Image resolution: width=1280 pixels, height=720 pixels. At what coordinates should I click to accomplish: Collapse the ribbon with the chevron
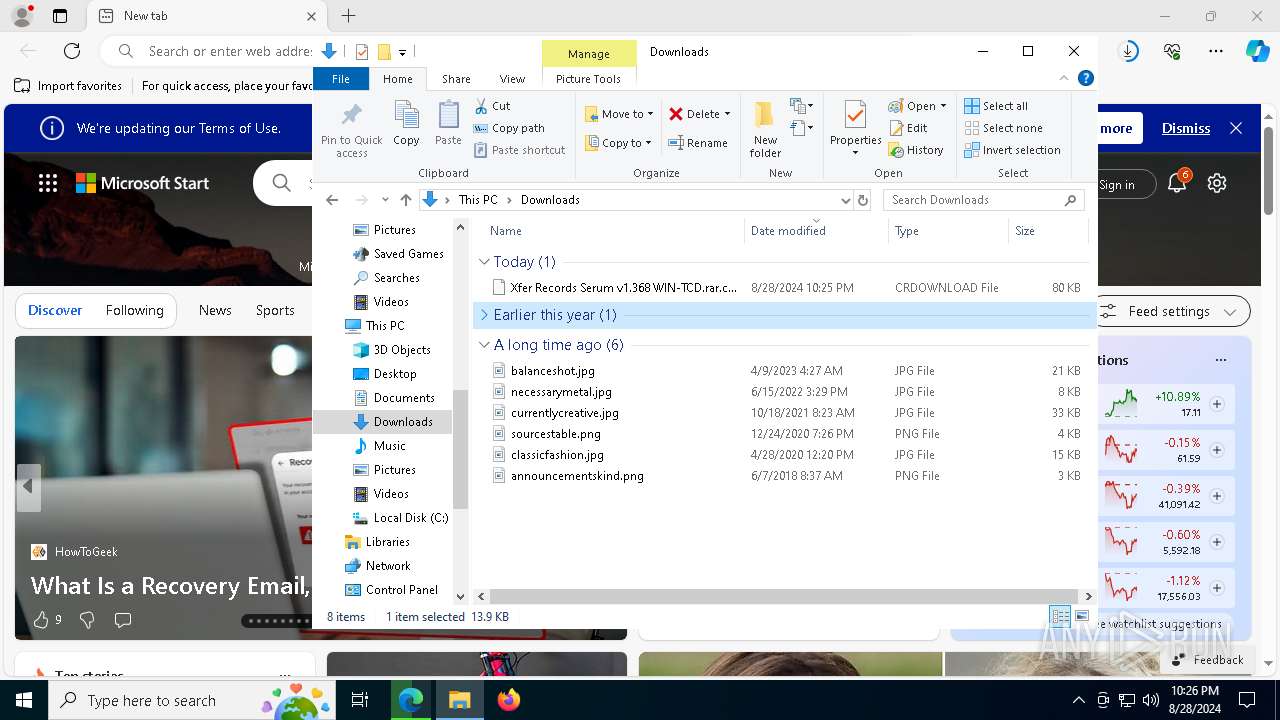(x=1064, y=78)
